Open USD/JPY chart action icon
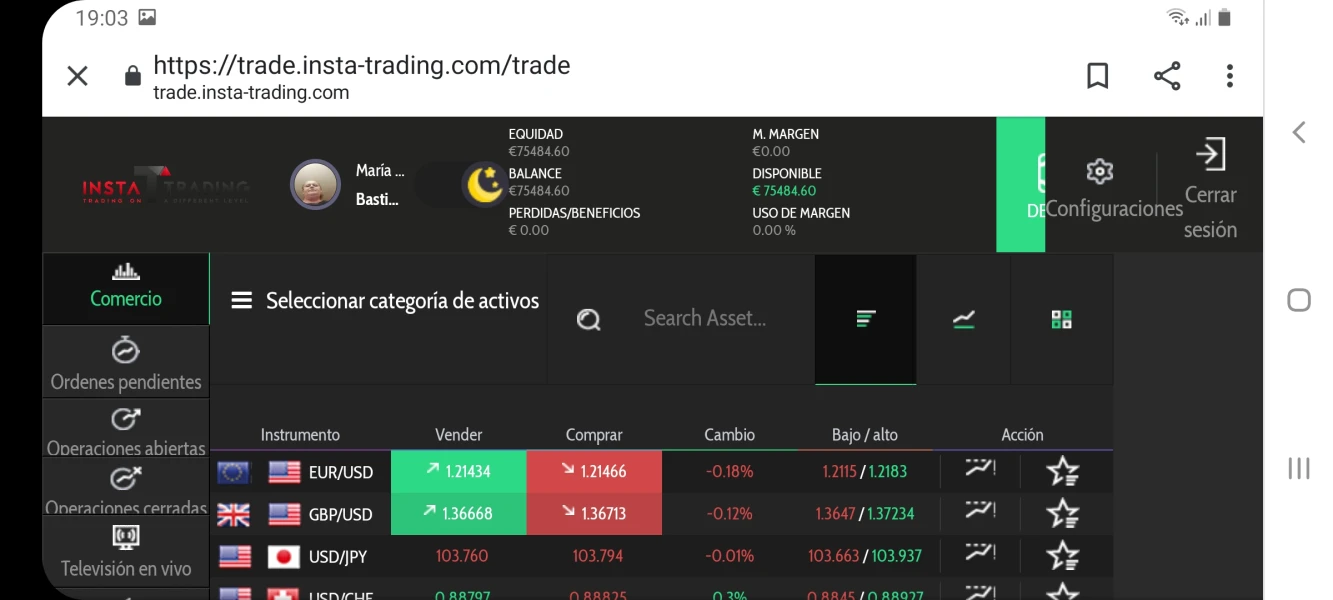This screenshot has width=1333, height=600. [x=980, y=553]
